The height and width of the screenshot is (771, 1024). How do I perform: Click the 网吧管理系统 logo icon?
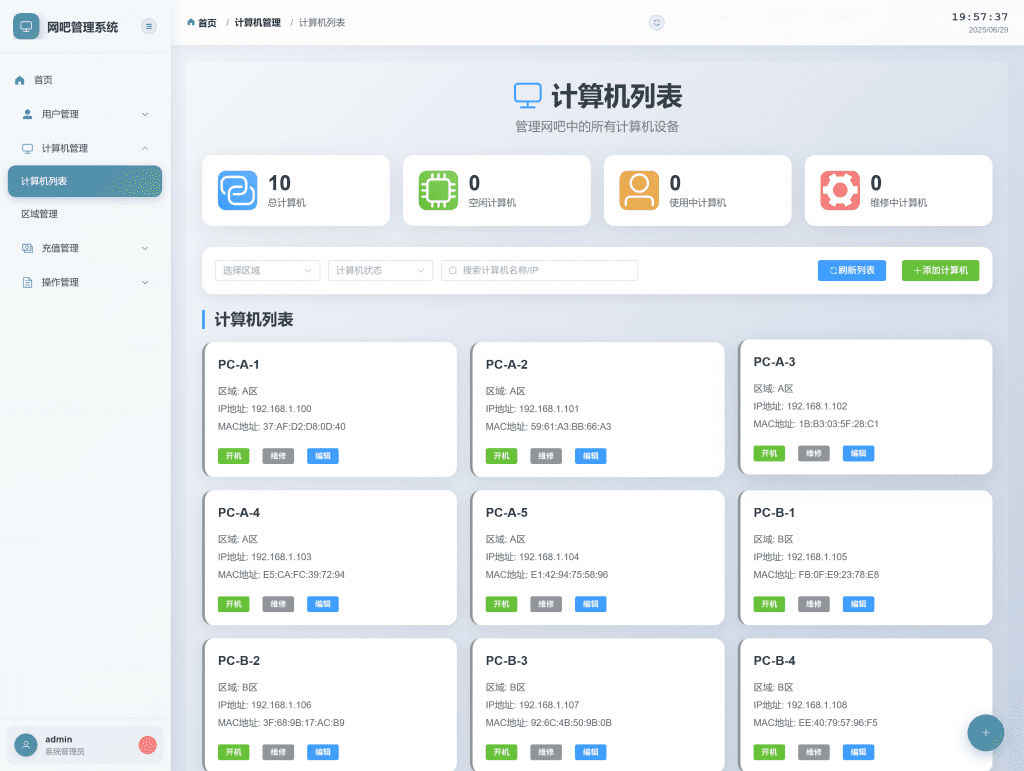(x=26, y=26)
